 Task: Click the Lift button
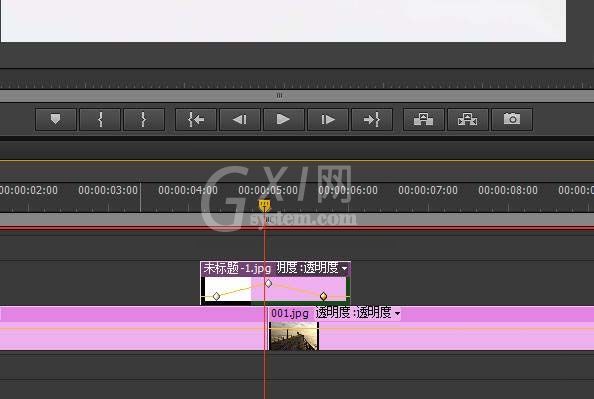(424, 119)
